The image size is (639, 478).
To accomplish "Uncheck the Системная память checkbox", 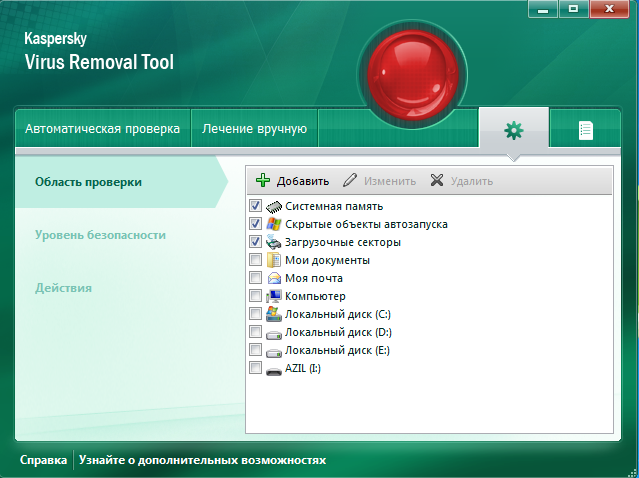I will point(256,205).
